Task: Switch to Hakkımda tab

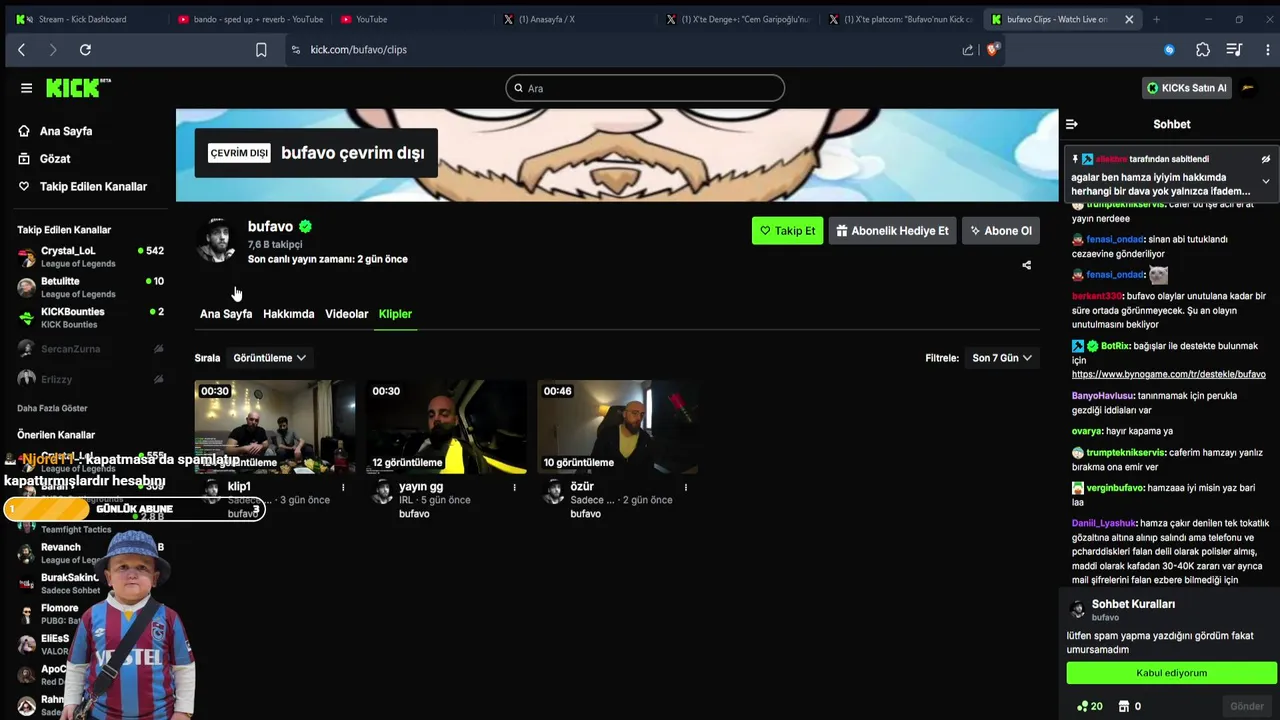Action: [288, 314]
